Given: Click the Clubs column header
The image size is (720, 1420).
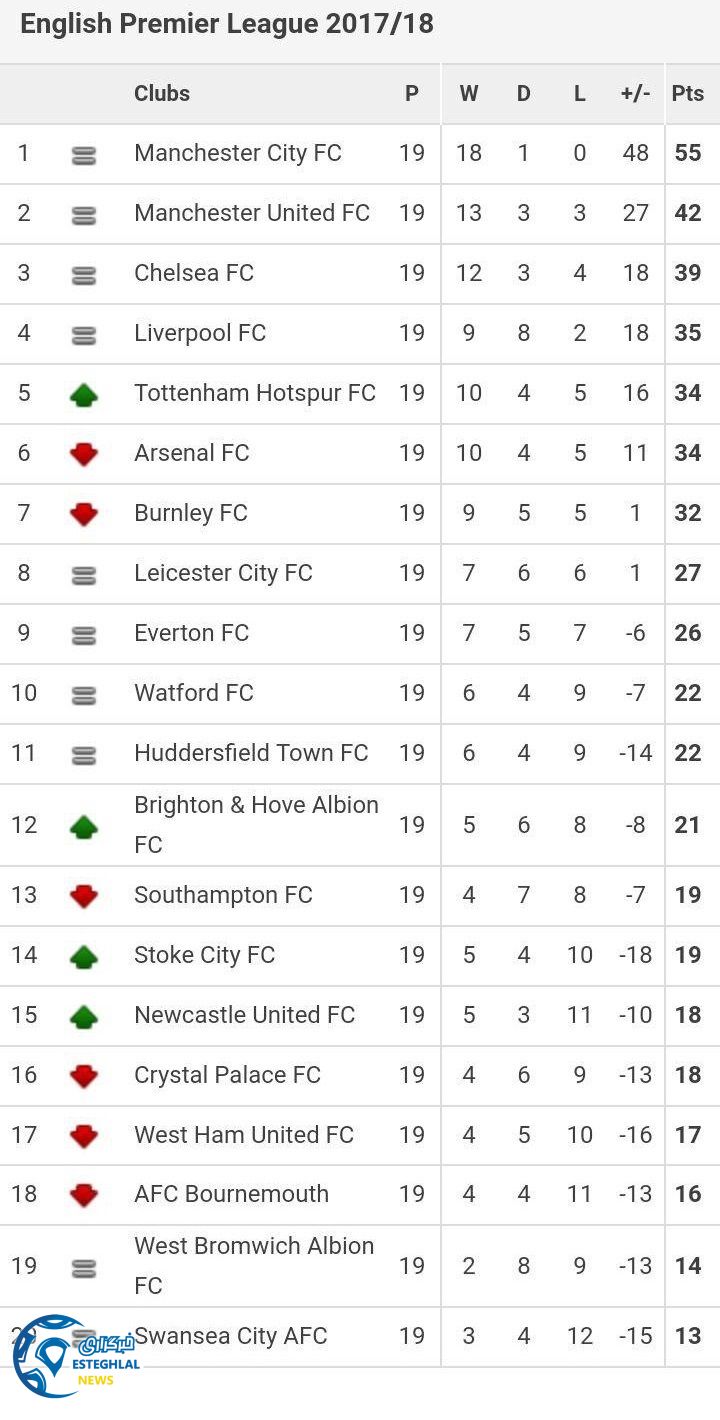Looking at the screenshot, I should pyautogui.click(x=162, y=94).
